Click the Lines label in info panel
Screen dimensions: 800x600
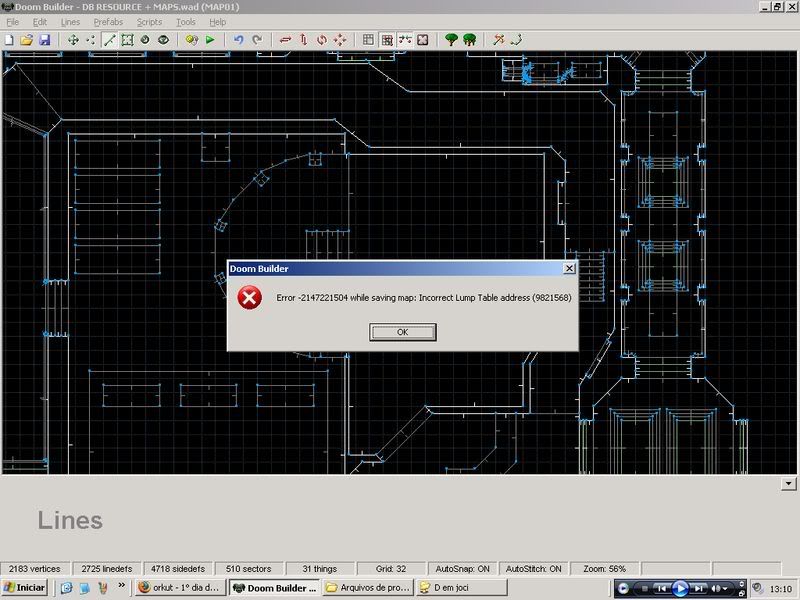pos(70,520)
